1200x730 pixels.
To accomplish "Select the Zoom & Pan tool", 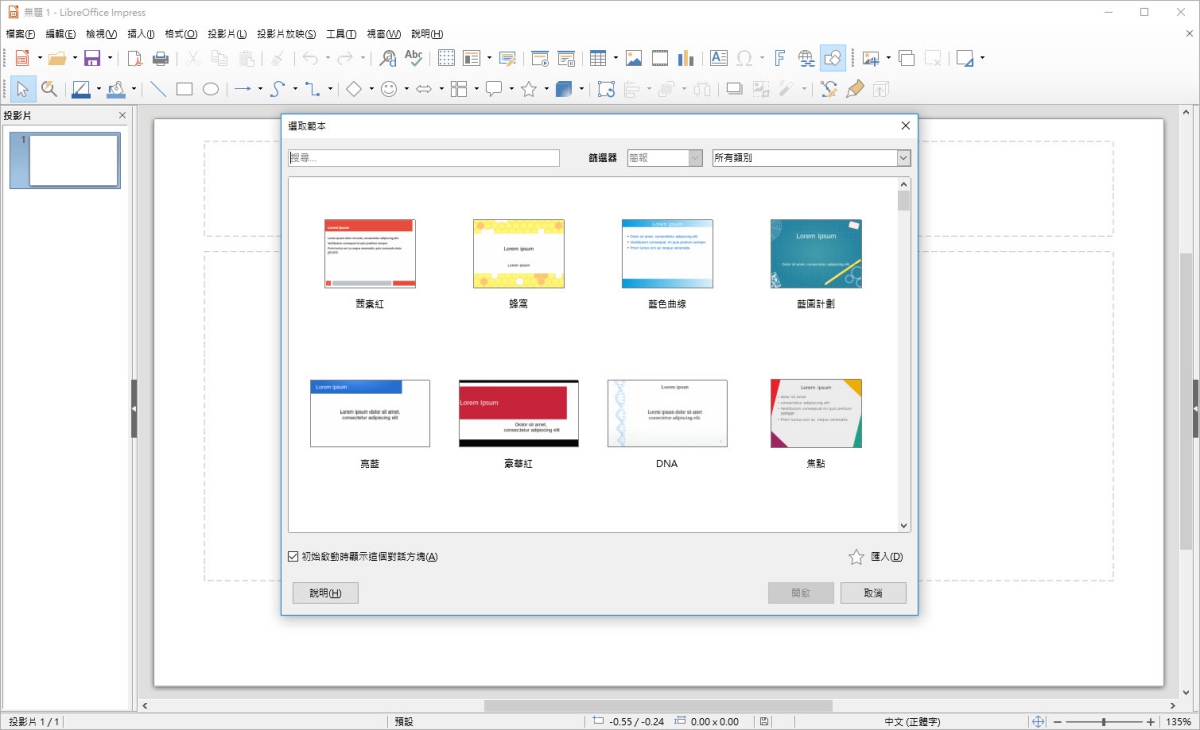I will [48, 89].
